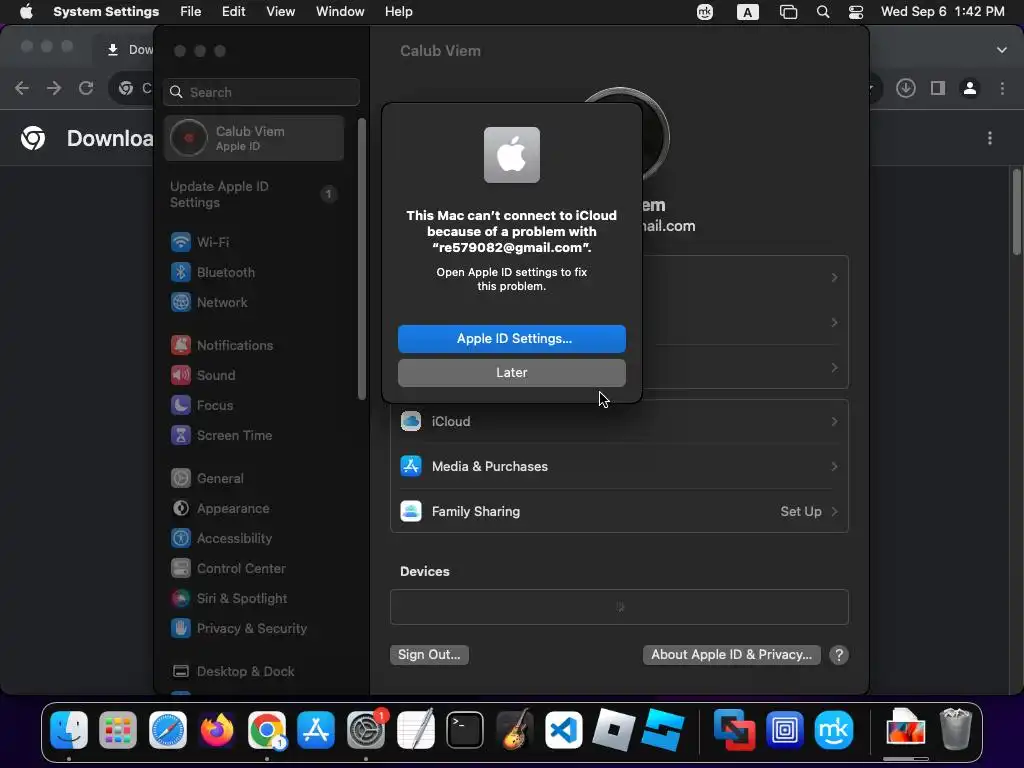Open Control Center from the menu bar
The height and width of the screenshot is (768, 1024).
point(856,12)
